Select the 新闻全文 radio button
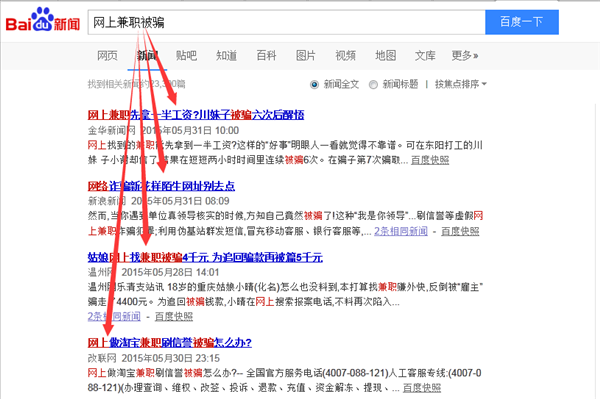 coord(314,85)
